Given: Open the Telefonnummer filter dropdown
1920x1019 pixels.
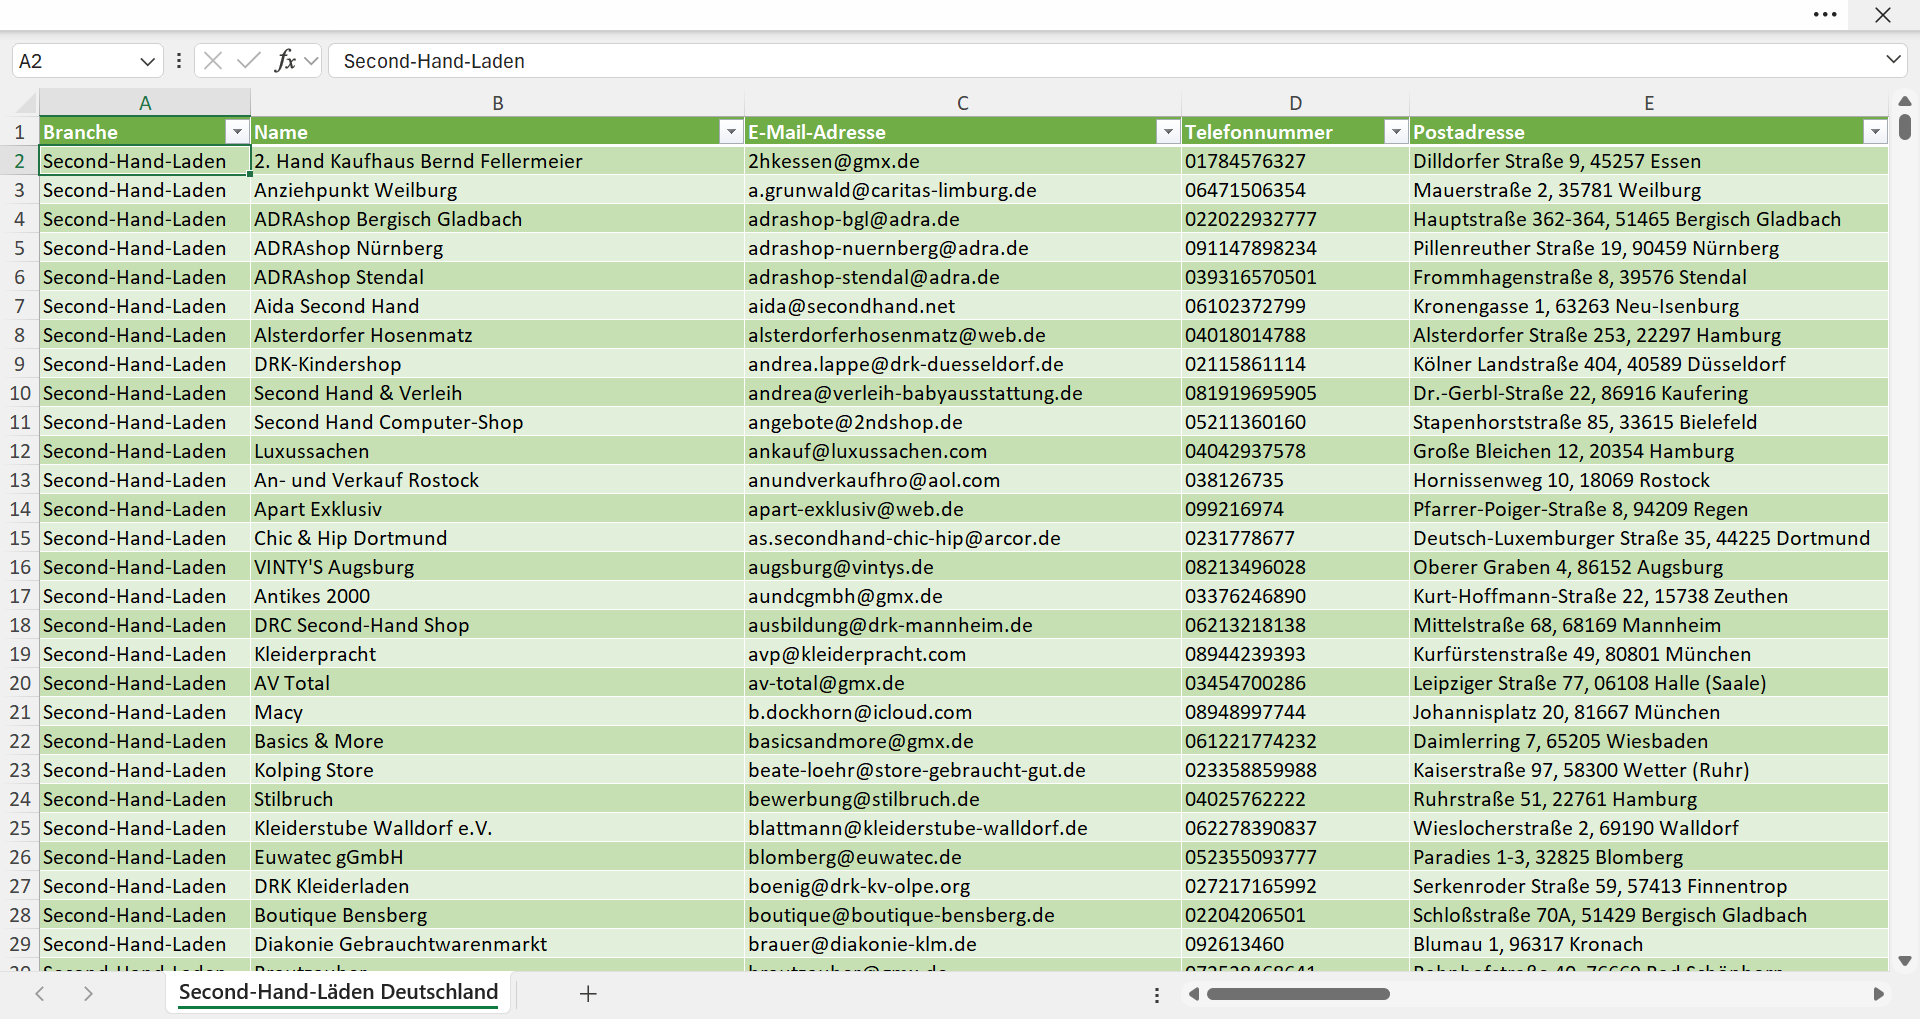Looking at the screenshot, I should [x=1395, y=132].
